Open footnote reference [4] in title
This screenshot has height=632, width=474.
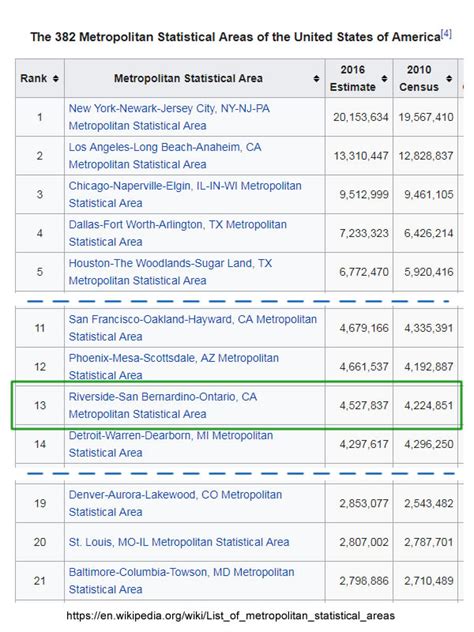(x=446, y=34)
